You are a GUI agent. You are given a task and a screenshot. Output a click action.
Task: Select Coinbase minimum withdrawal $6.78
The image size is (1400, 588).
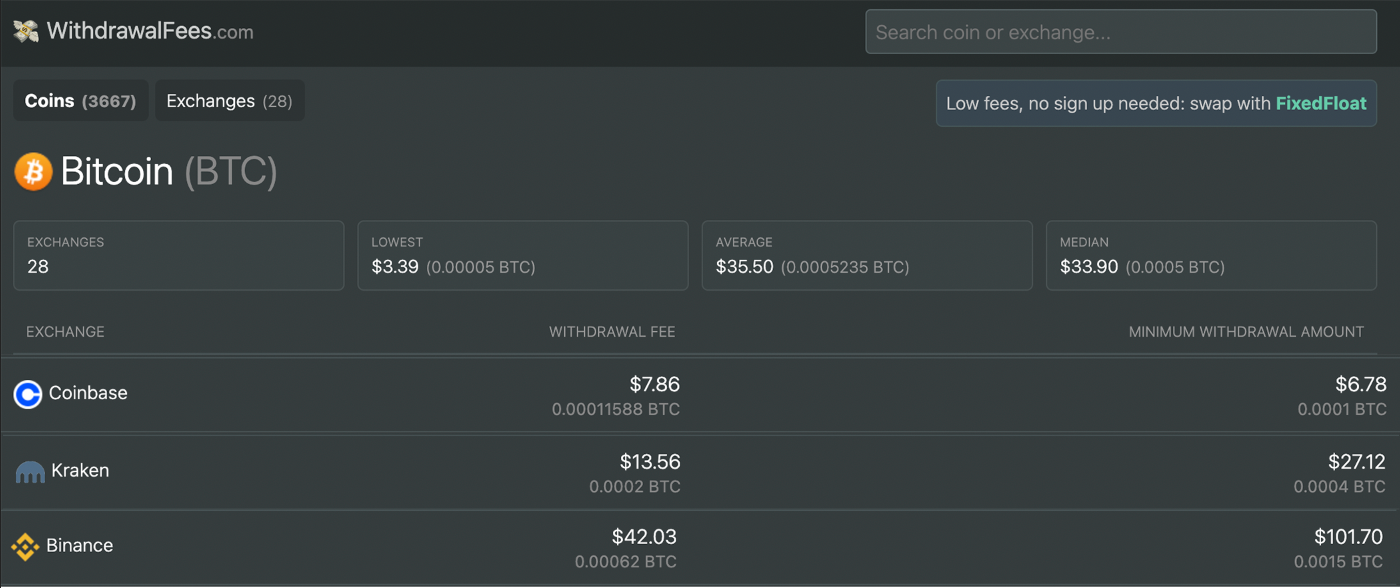coord(1361,384)
